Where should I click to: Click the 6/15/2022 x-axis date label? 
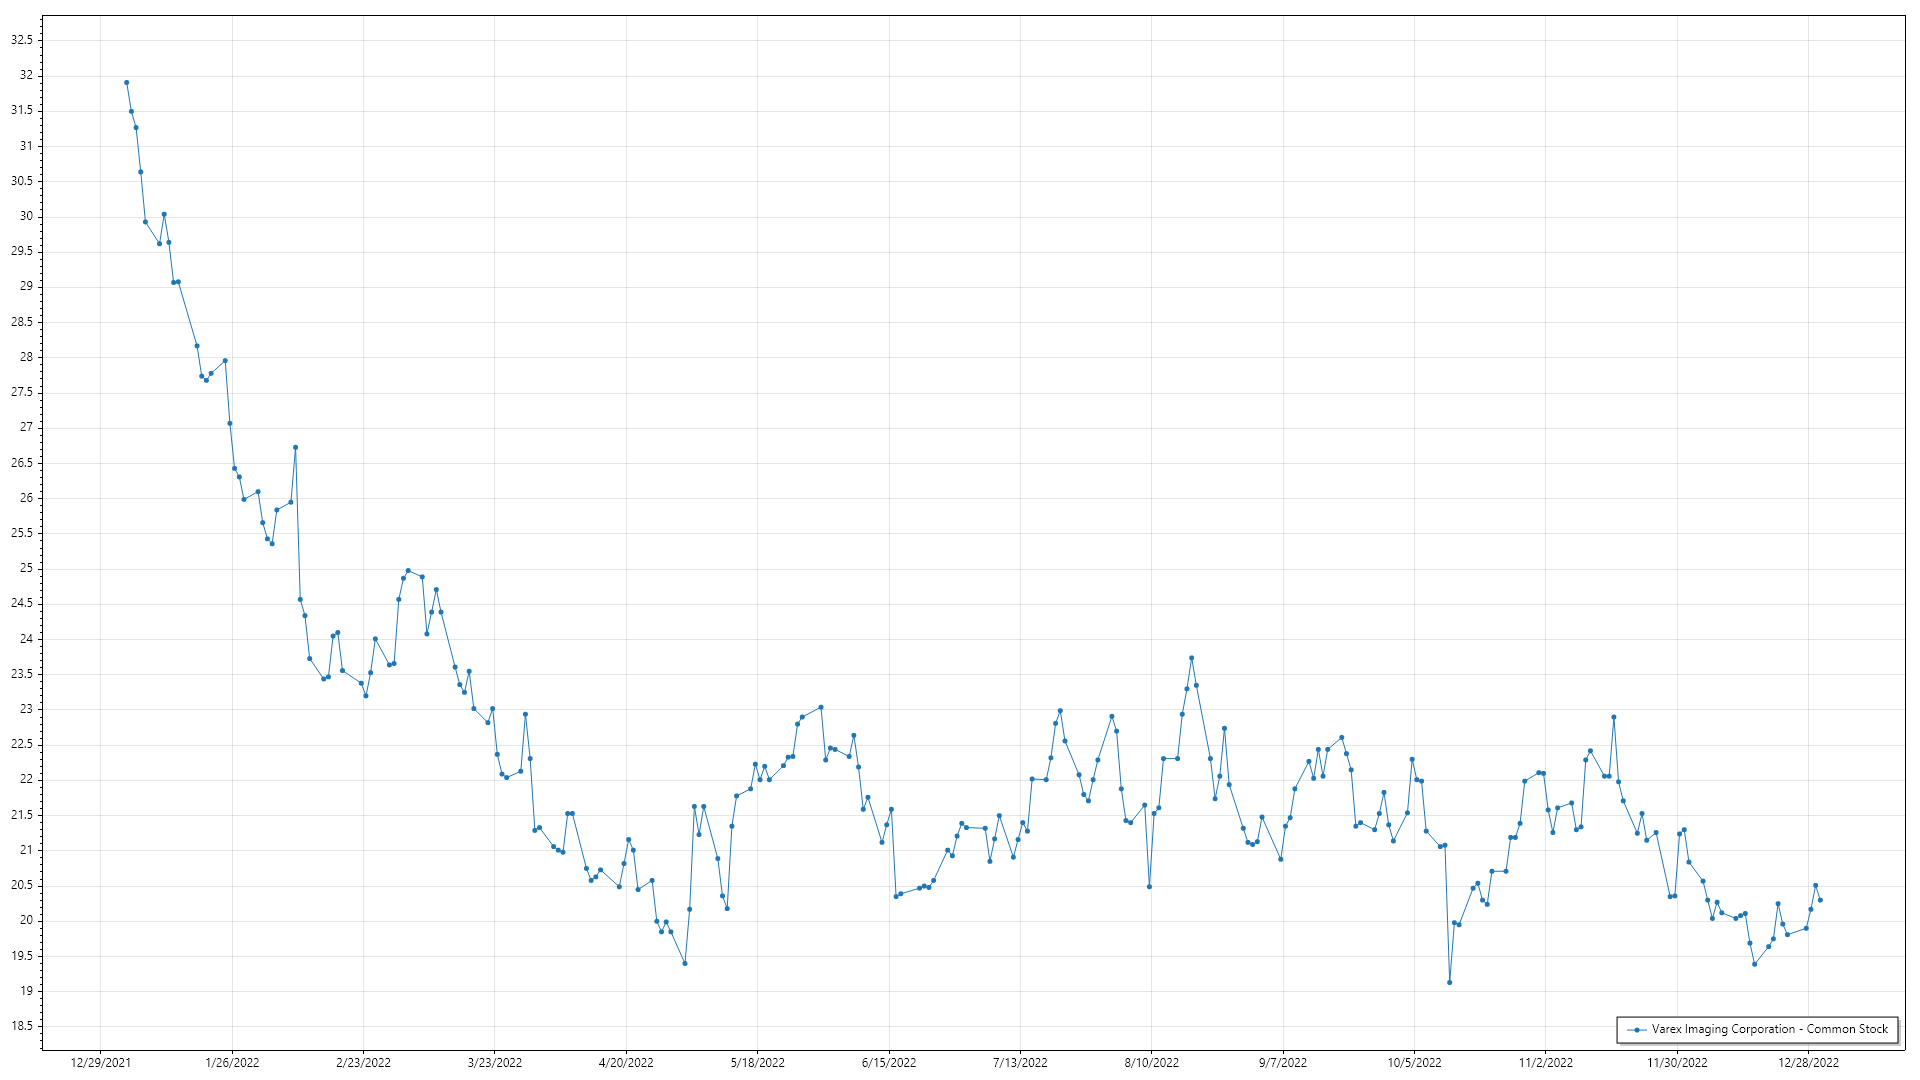point(889,1062)
